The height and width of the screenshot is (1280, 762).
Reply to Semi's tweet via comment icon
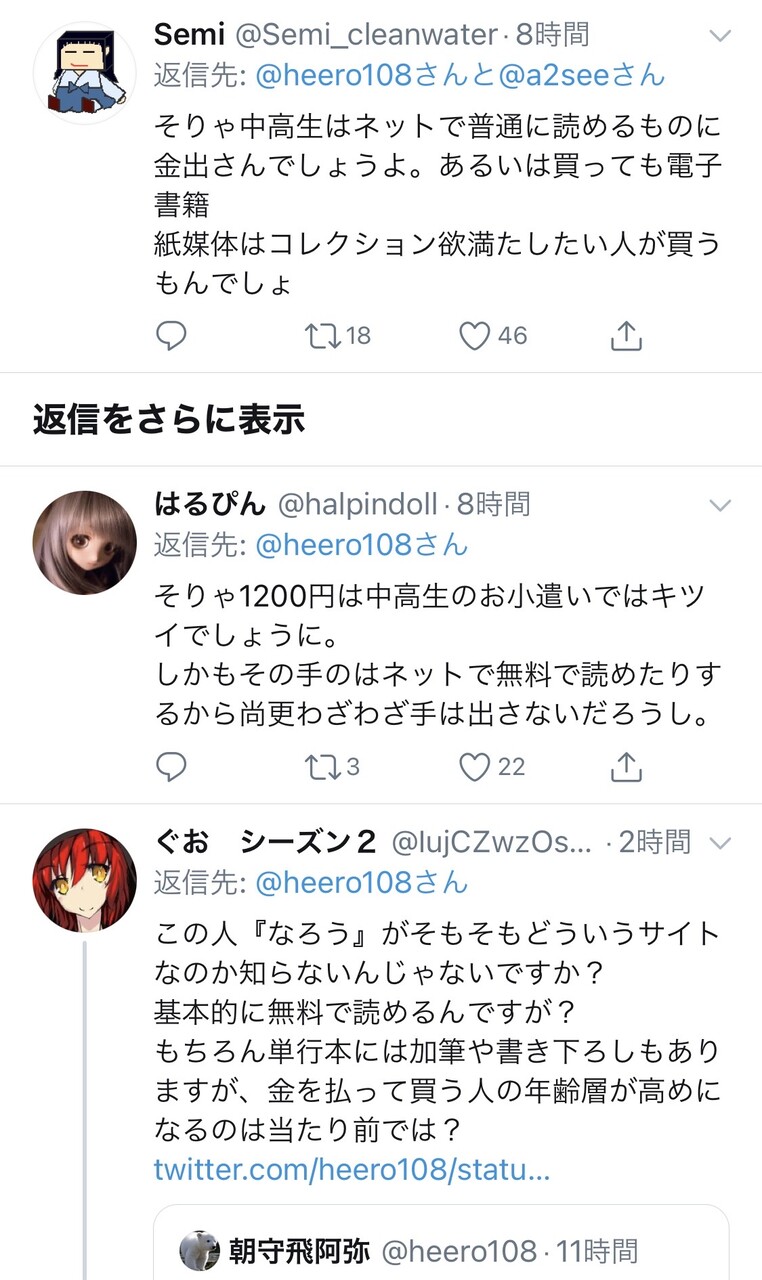coord(171,336)
